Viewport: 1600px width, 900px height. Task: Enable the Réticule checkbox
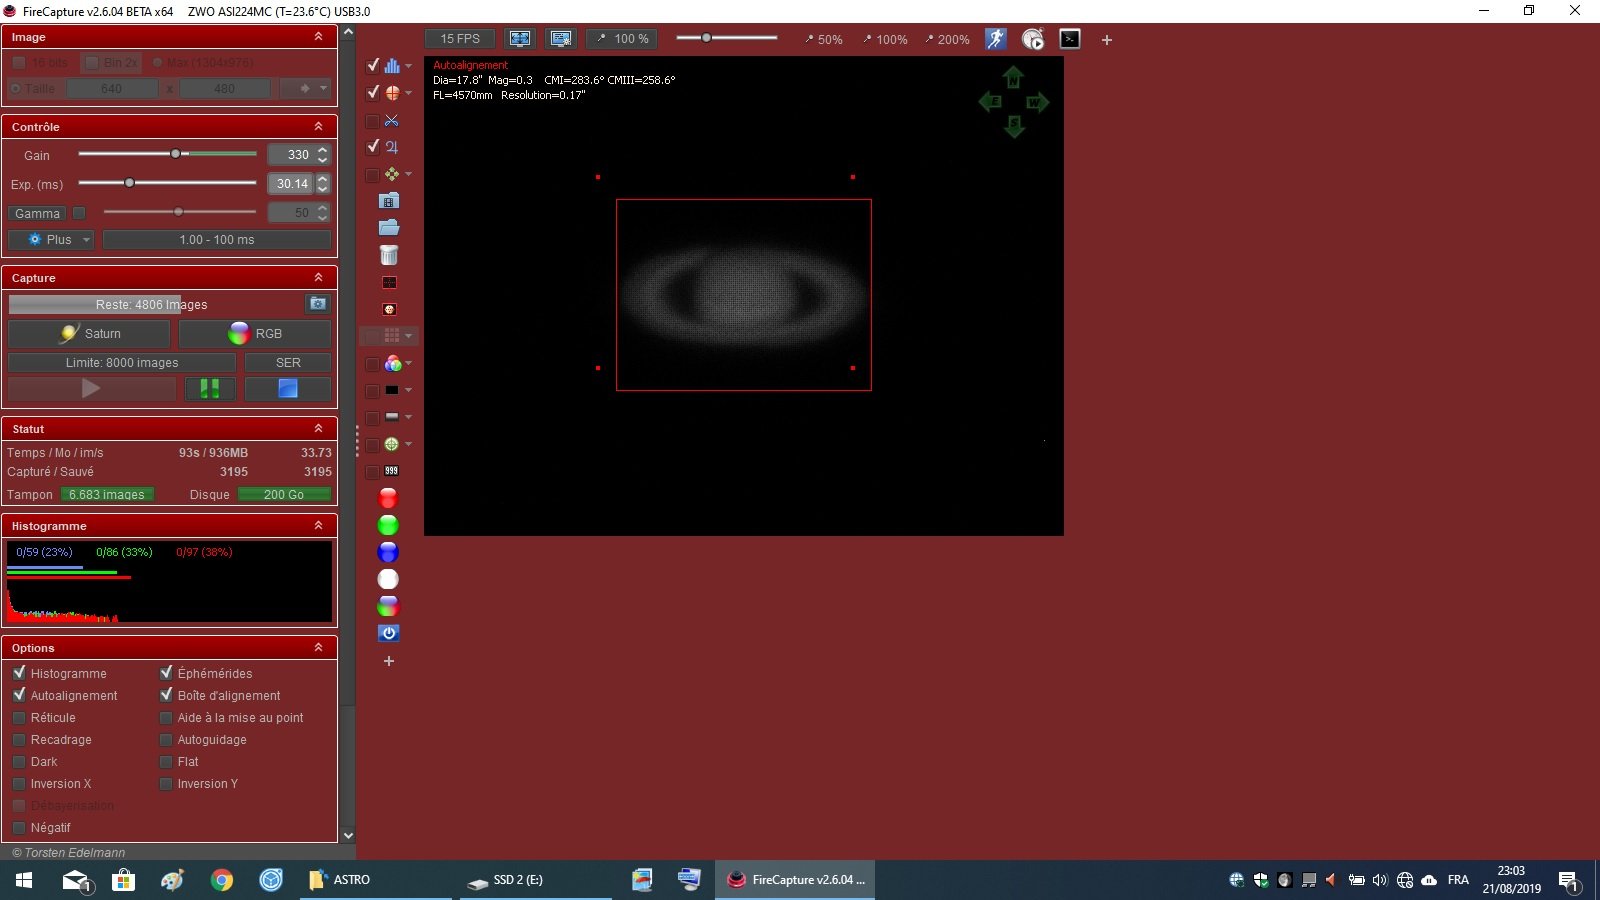[19, 717]
